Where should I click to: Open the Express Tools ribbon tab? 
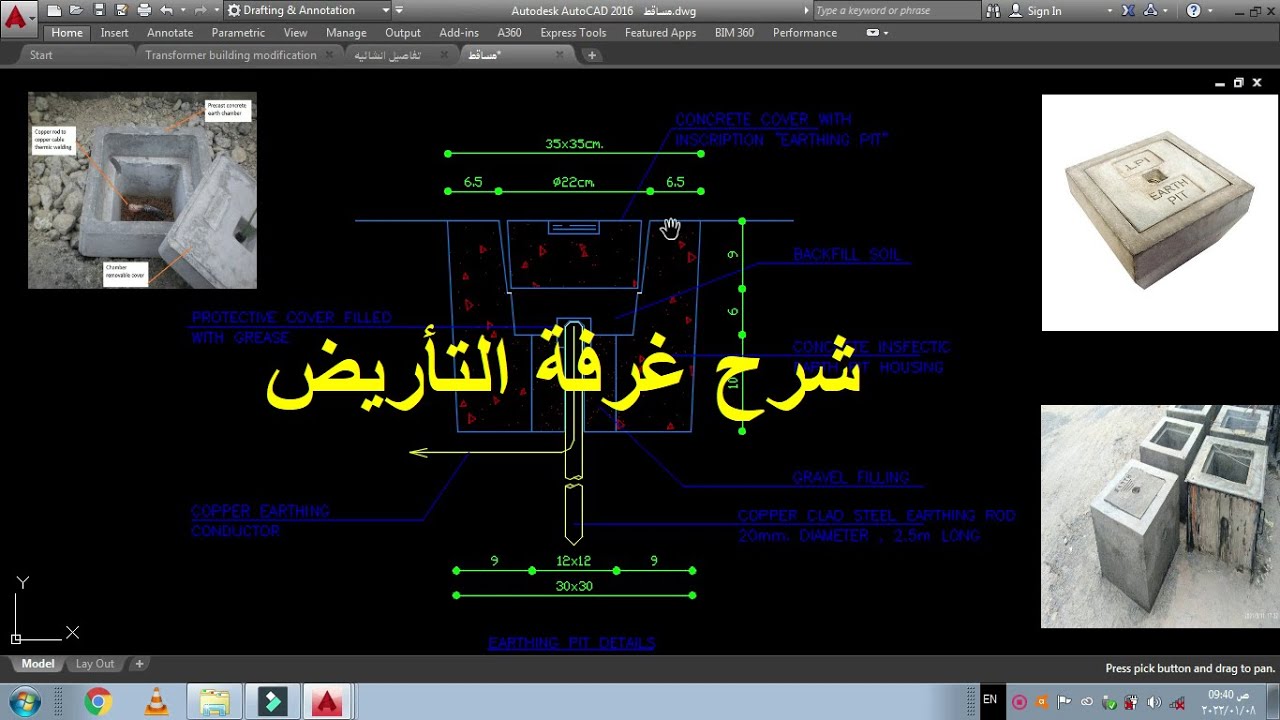point(573,33)
